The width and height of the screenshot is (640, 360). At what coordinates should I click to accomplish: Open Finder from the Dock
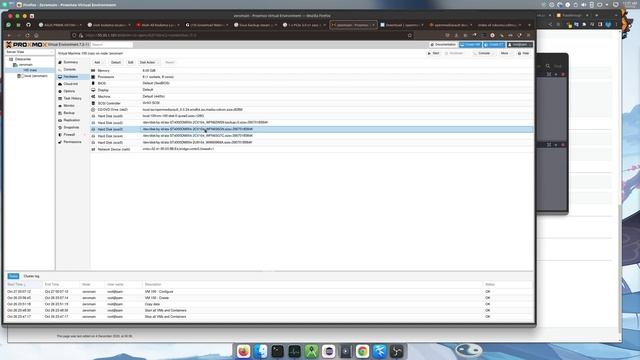click(260, 351)
